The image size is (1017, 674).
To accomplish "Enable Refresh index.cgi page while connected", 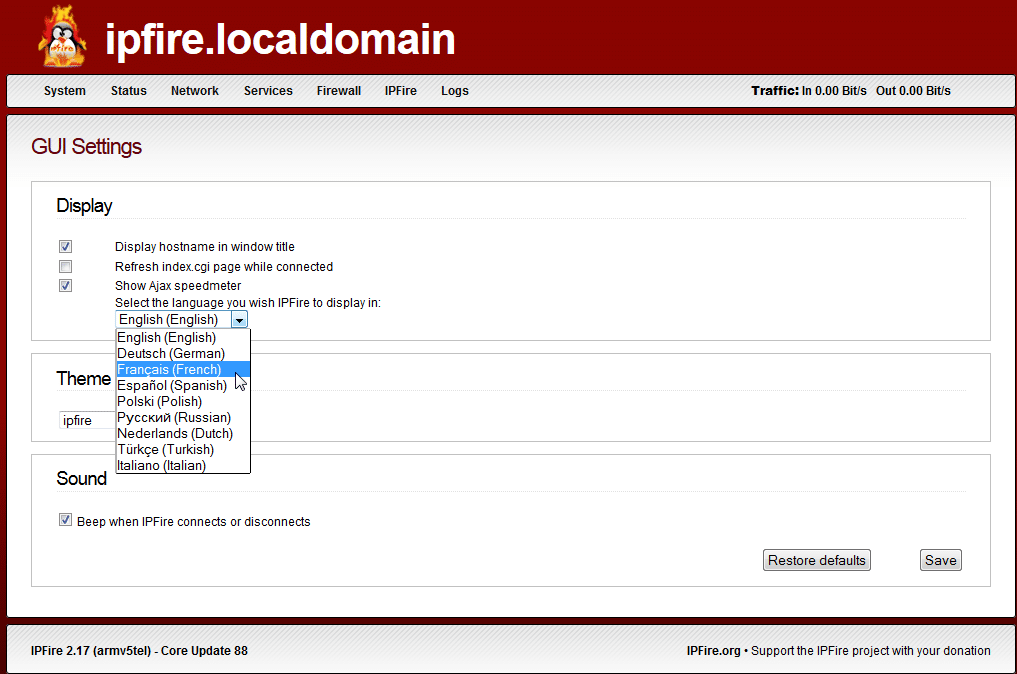I will tap(66, 267).
